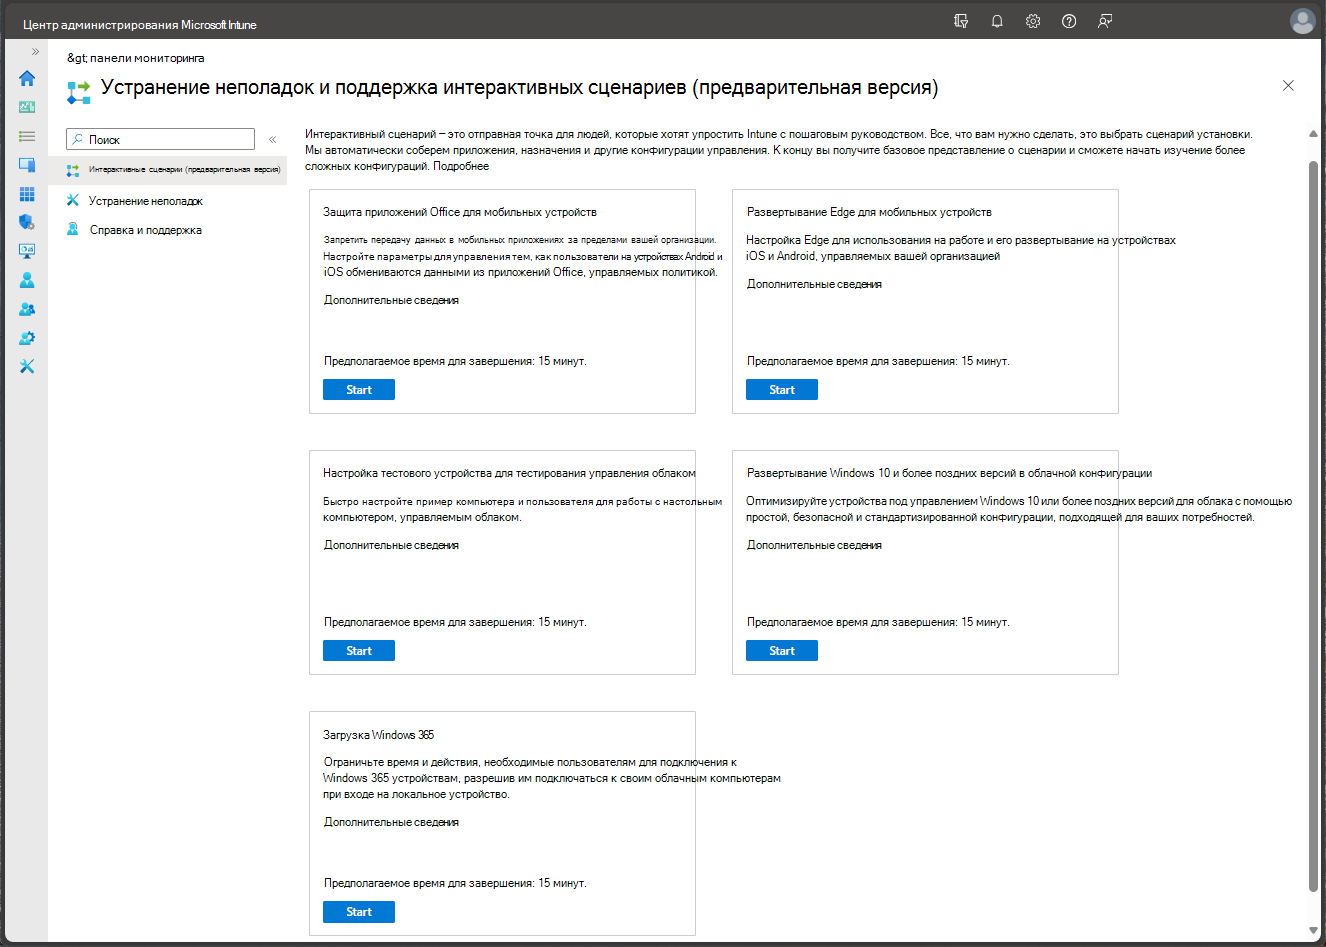Open the Home icon in left rail

coord(27,78)
